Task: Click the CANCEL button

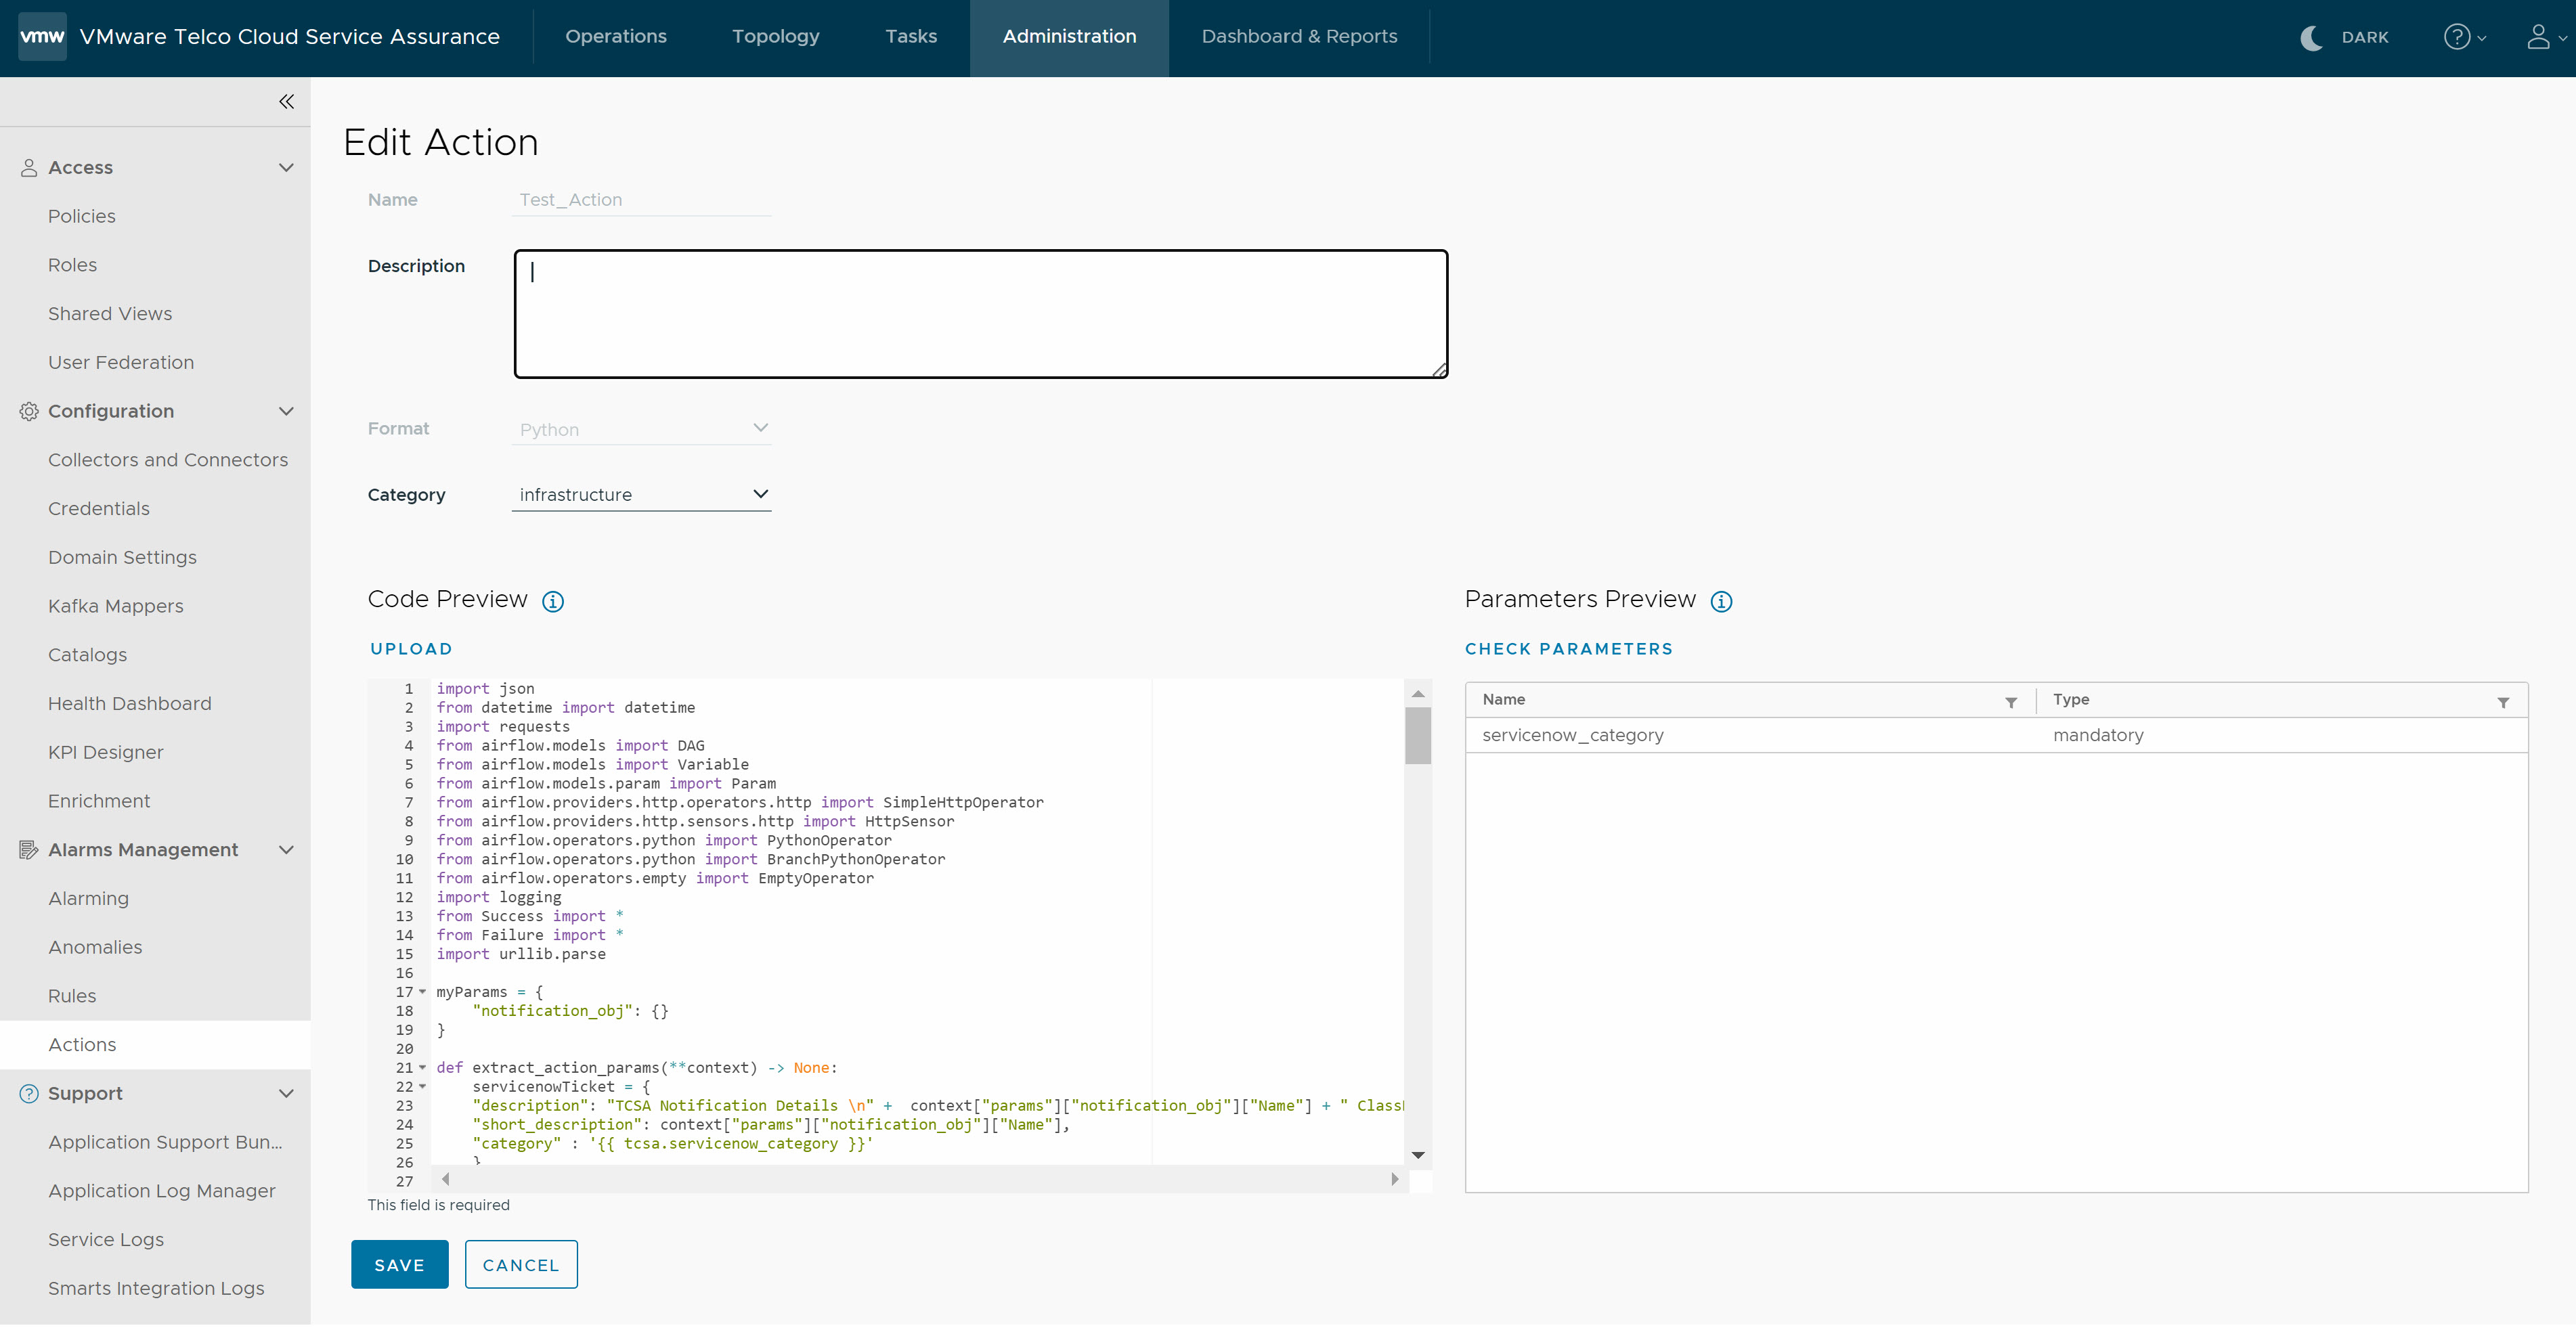Action: 521,1264
